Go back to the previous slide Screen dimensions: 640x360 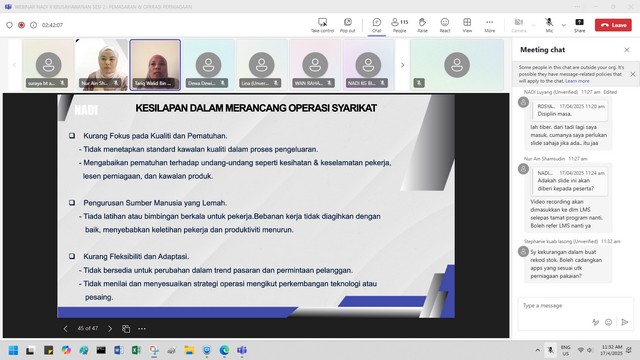coord(65,329)
